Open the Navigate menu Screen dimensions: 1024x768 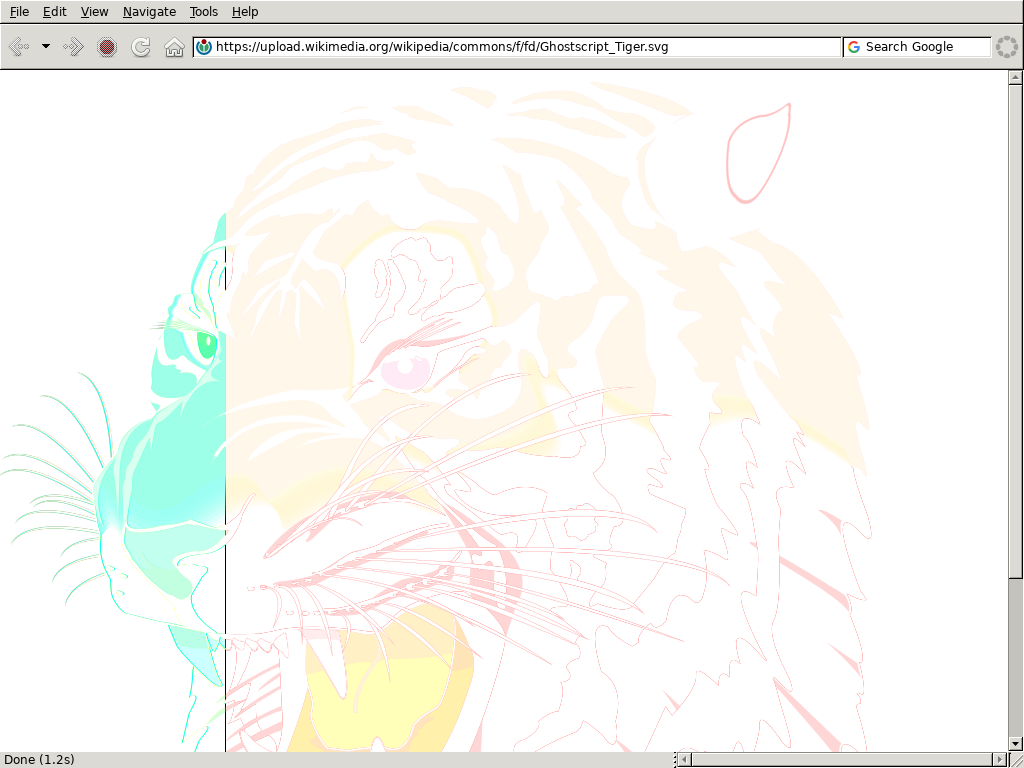[x=149, y=12]
